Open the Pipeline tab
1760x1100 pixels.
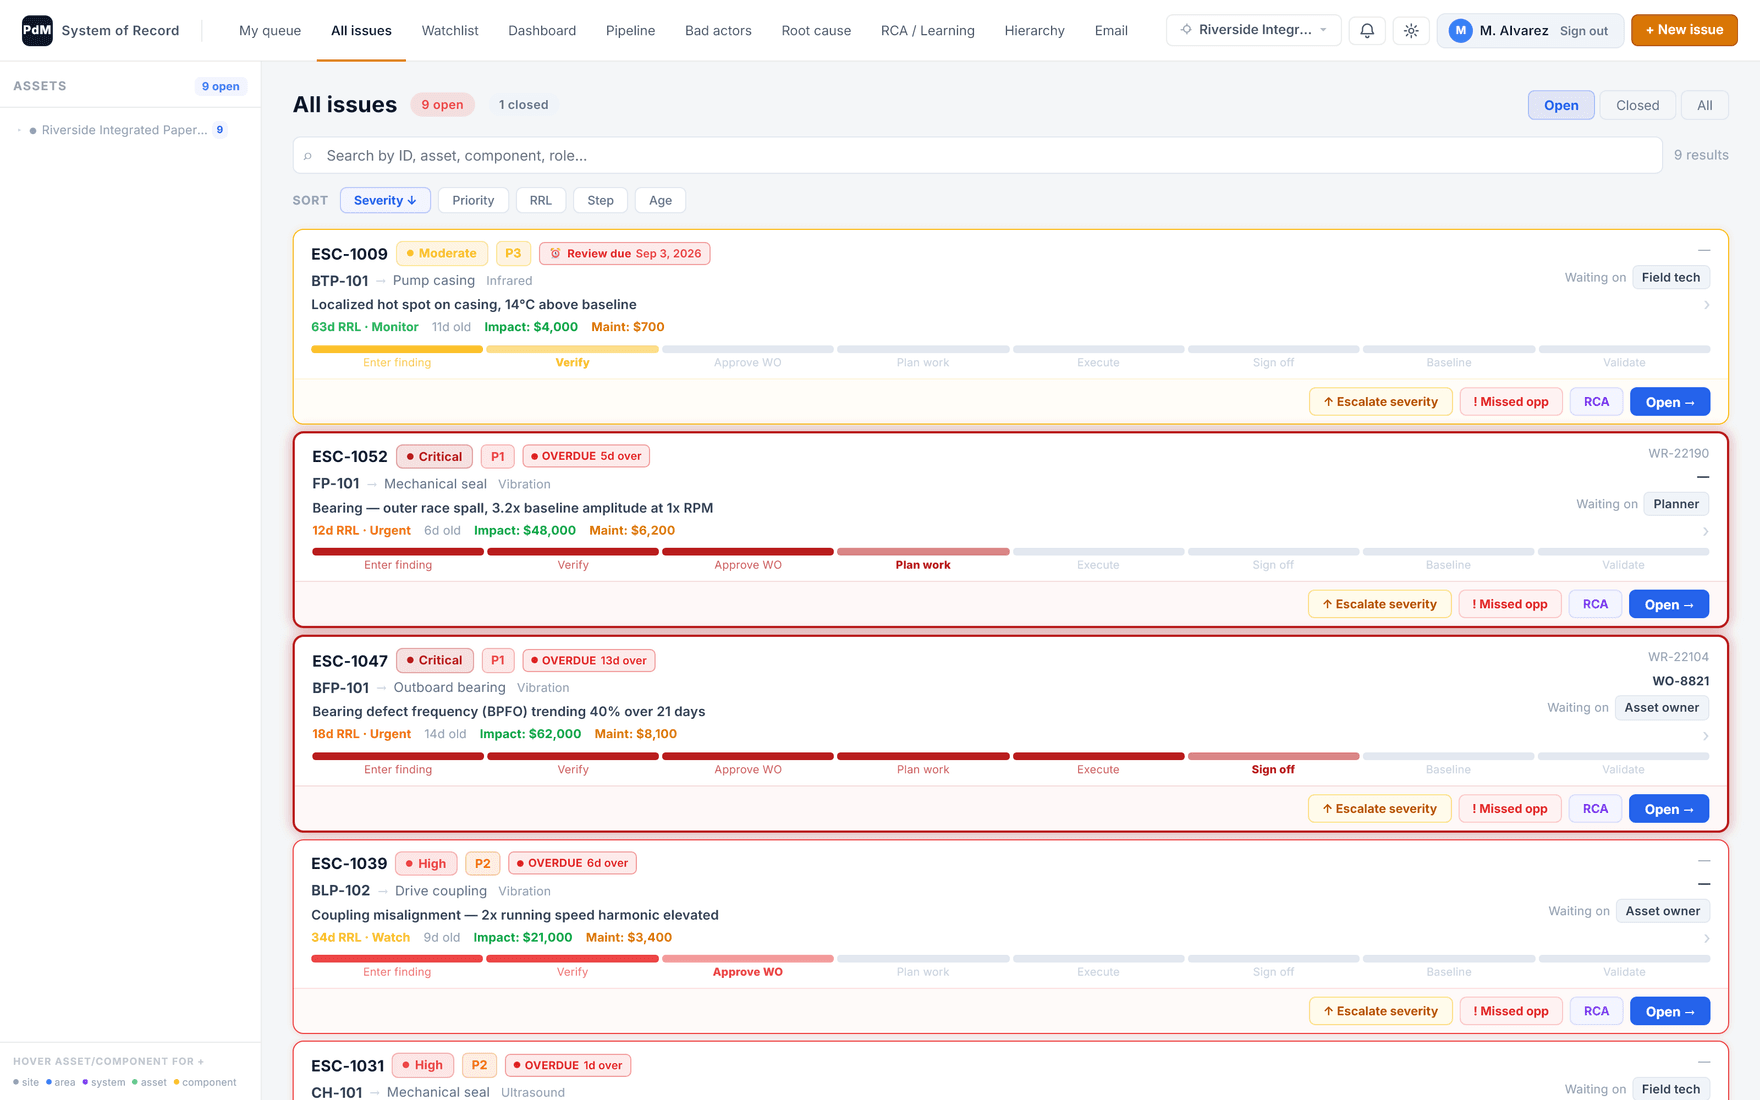(631, 31)
